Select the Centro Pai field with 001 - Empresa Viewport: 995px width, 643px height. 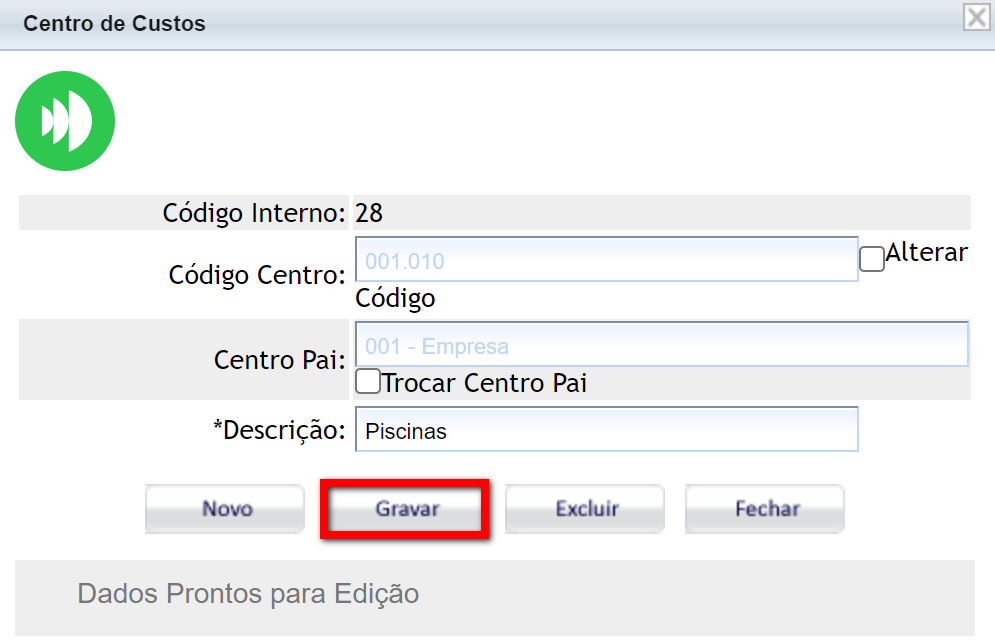660,345
